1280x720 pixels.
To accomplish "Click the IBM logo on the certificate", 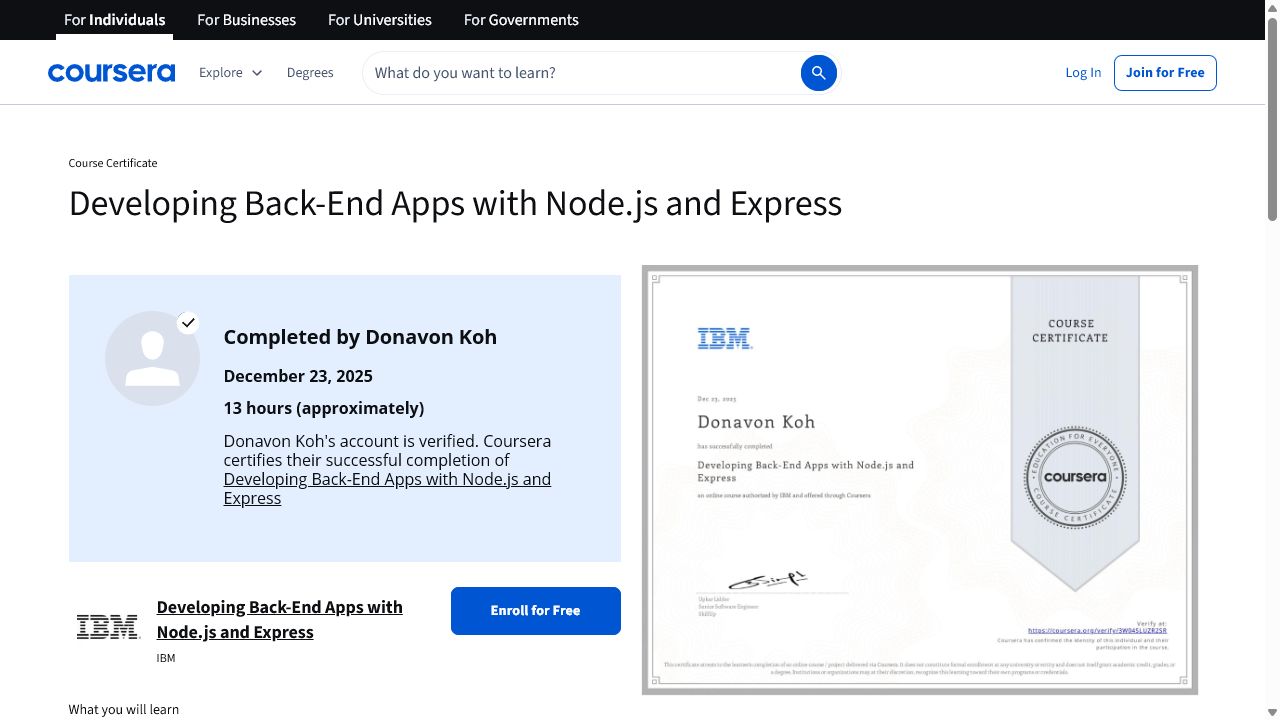I will point(725,339).
